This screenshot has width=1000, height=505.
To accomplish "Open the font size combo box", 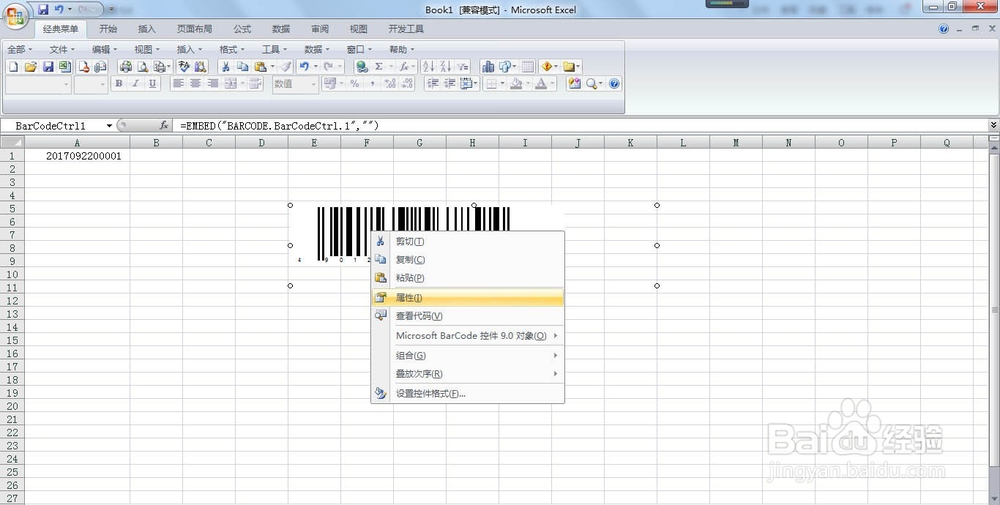I will click(x=91, y=84).
